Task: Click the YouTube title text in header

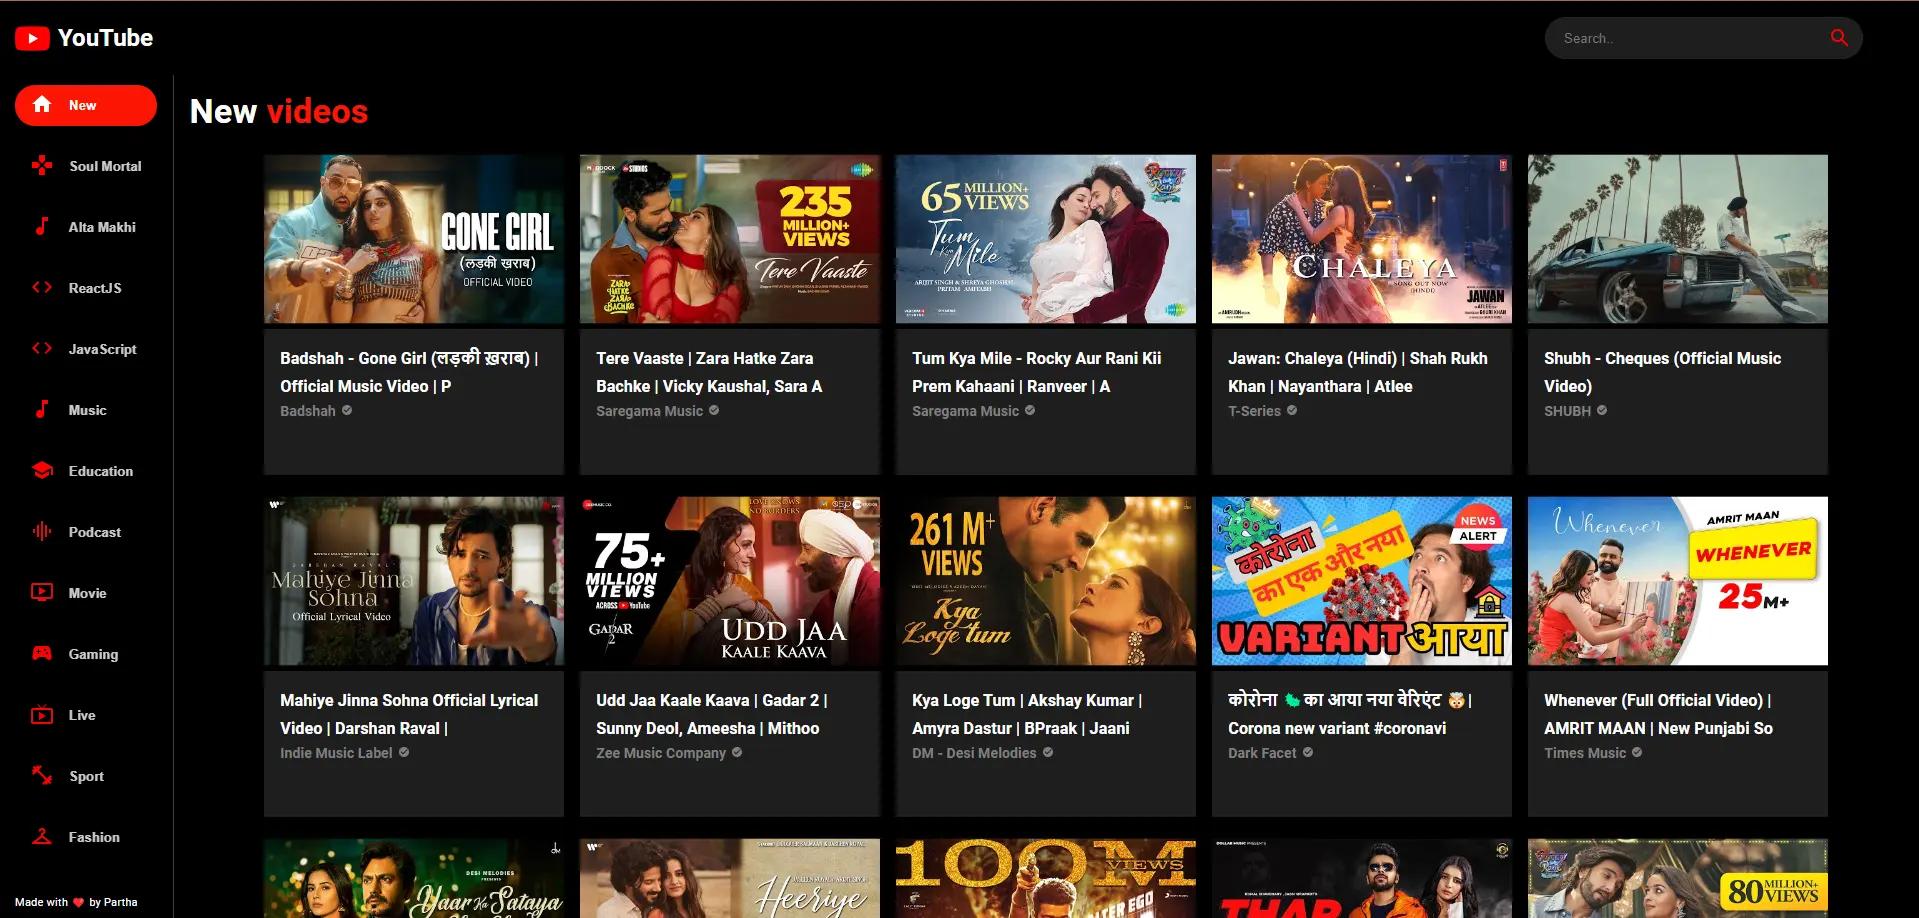Action: (x=105, y=38)
